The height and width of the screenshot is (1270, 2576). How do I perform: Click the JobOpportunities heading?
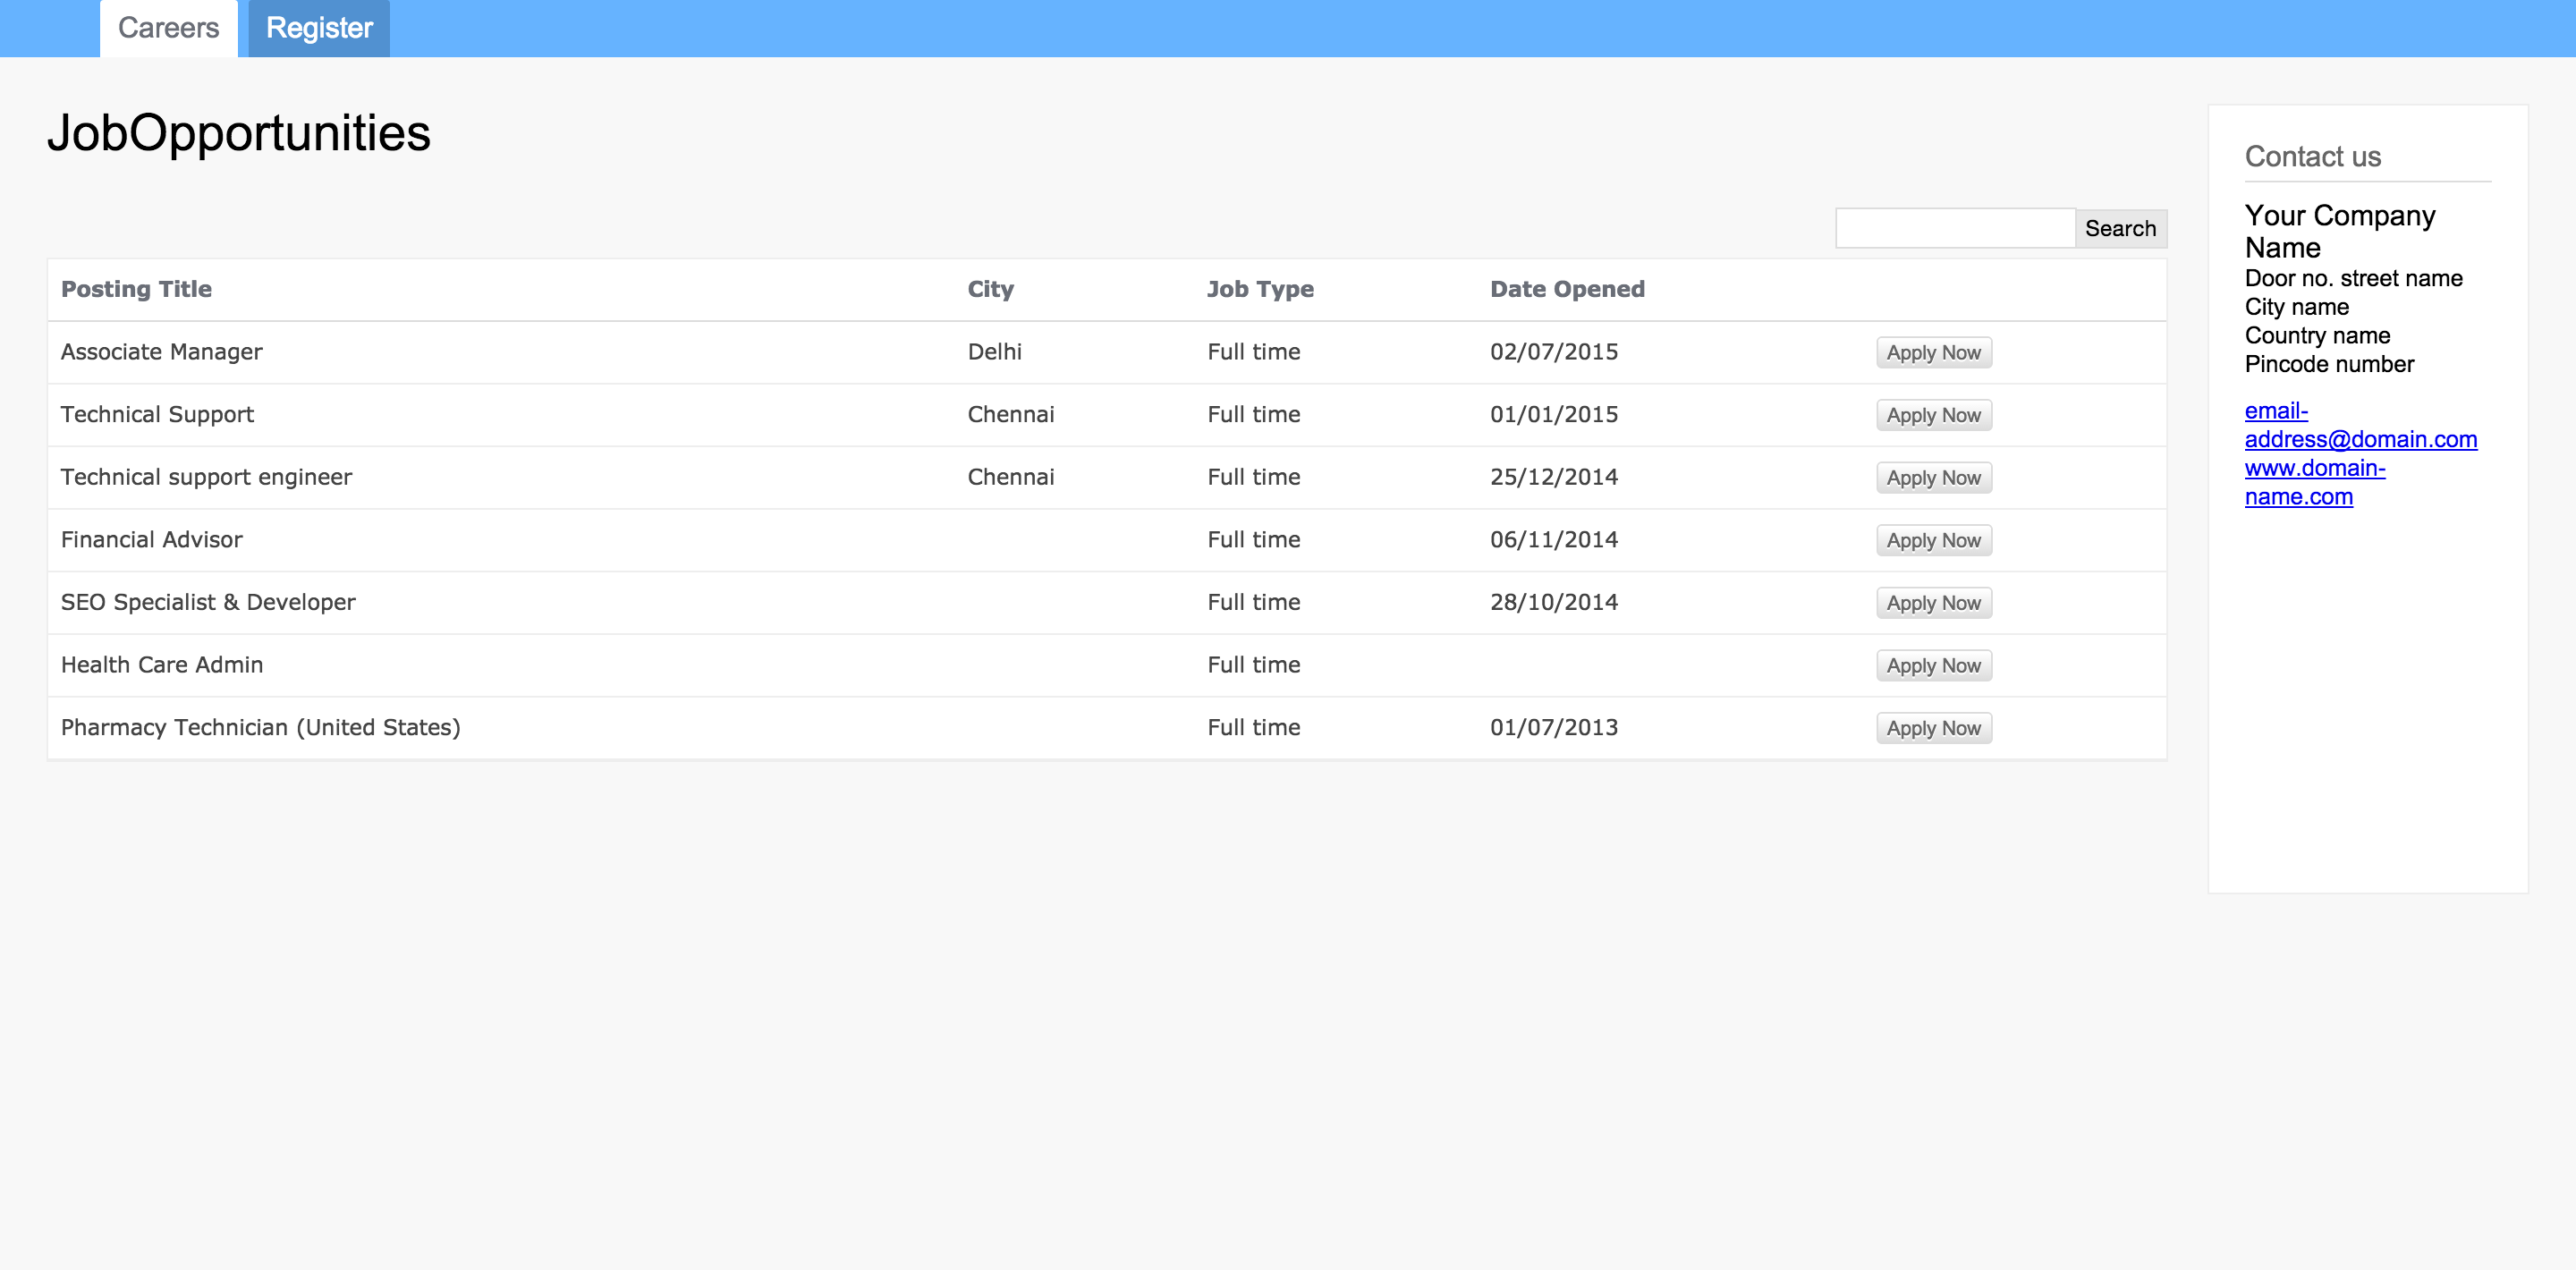(x=238, y=133)
